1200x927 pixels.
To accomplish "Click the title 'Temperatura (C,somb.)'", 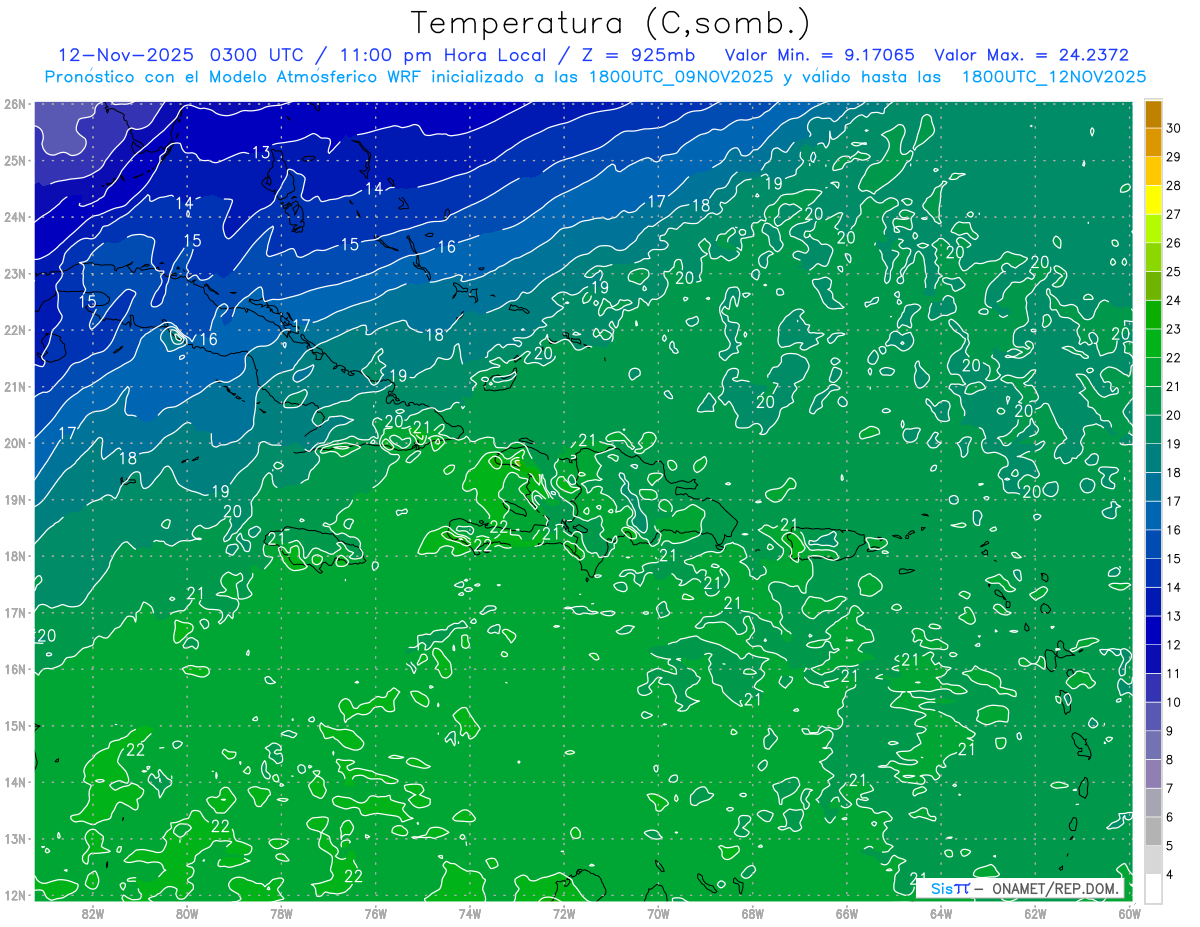I will point(611,23).
